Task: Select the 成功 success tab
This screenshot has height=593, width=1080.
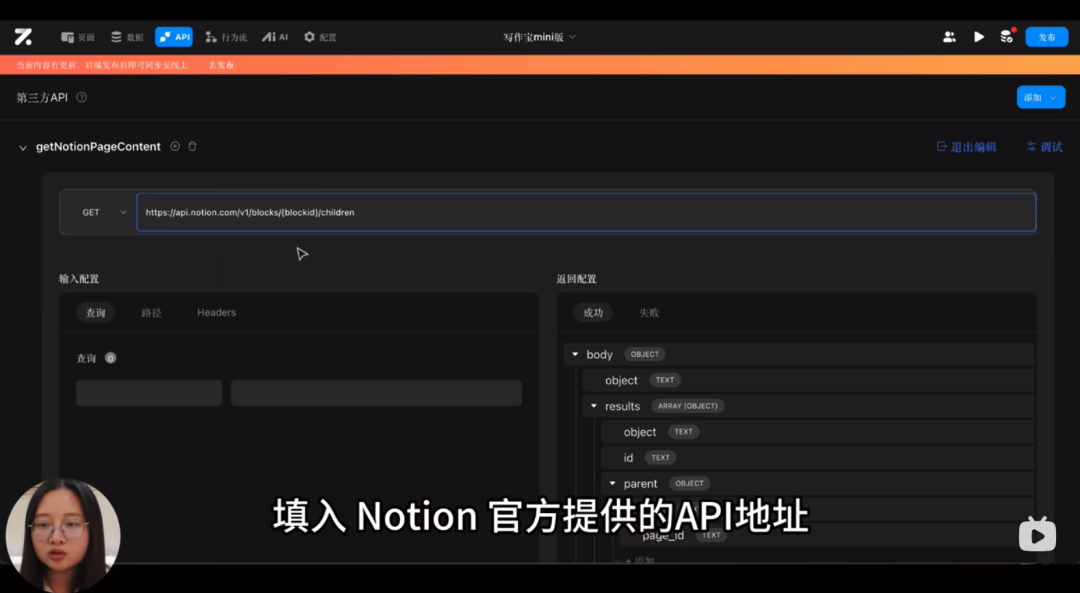Action: [593, 313]
